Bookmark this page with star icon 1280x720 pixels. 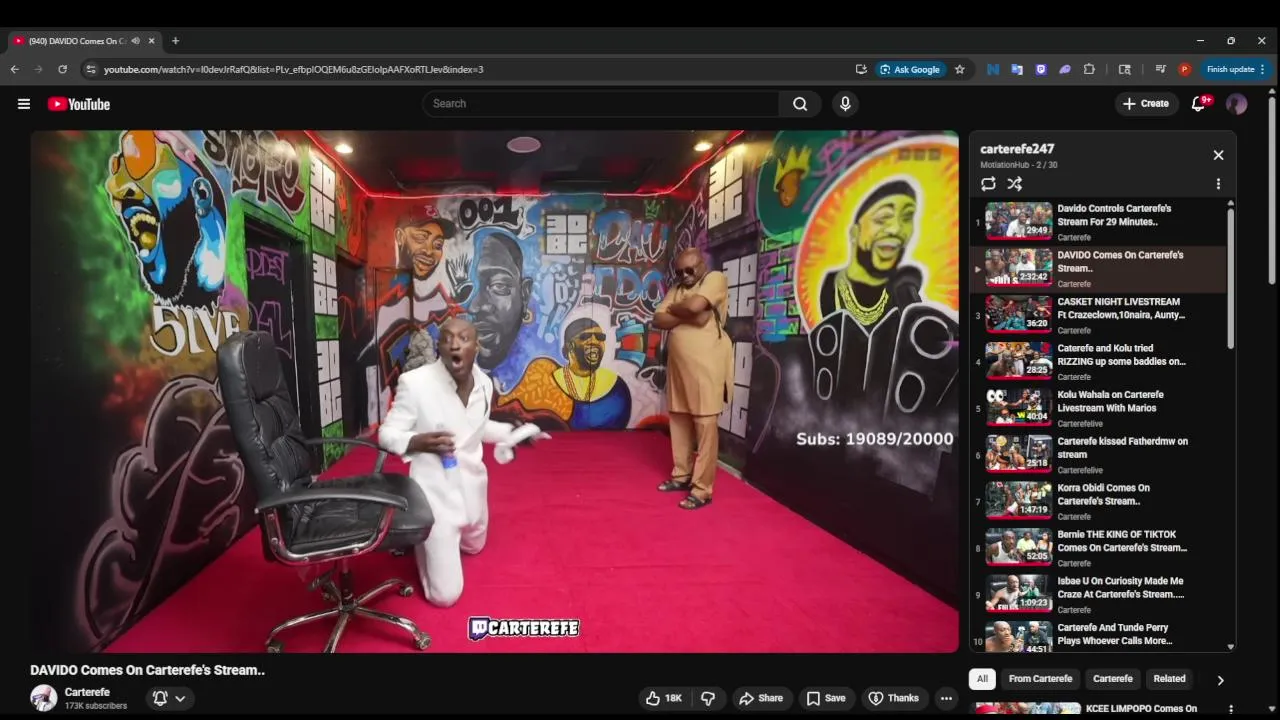[x=960, y=69]
